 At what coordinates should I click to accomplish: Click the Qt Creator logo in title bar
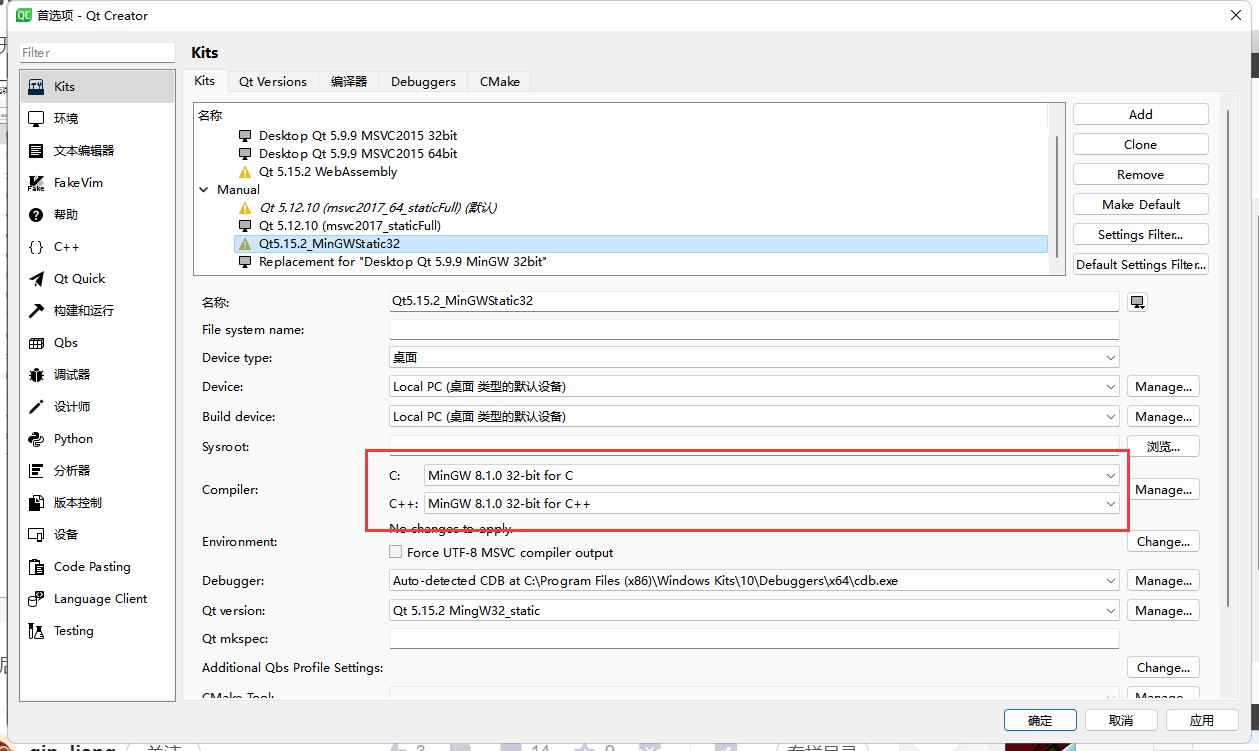coord(24,15)
